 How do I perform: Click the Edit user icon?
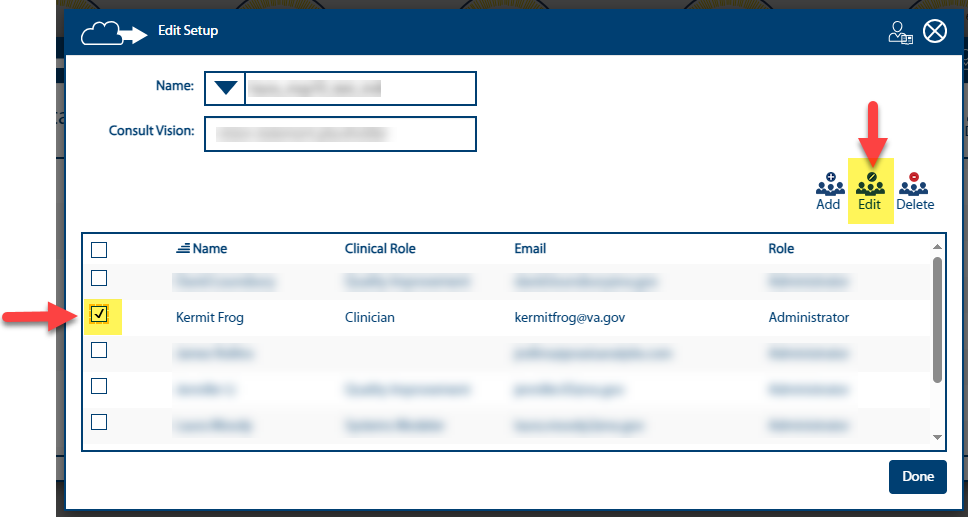click(x=870, y=185)
